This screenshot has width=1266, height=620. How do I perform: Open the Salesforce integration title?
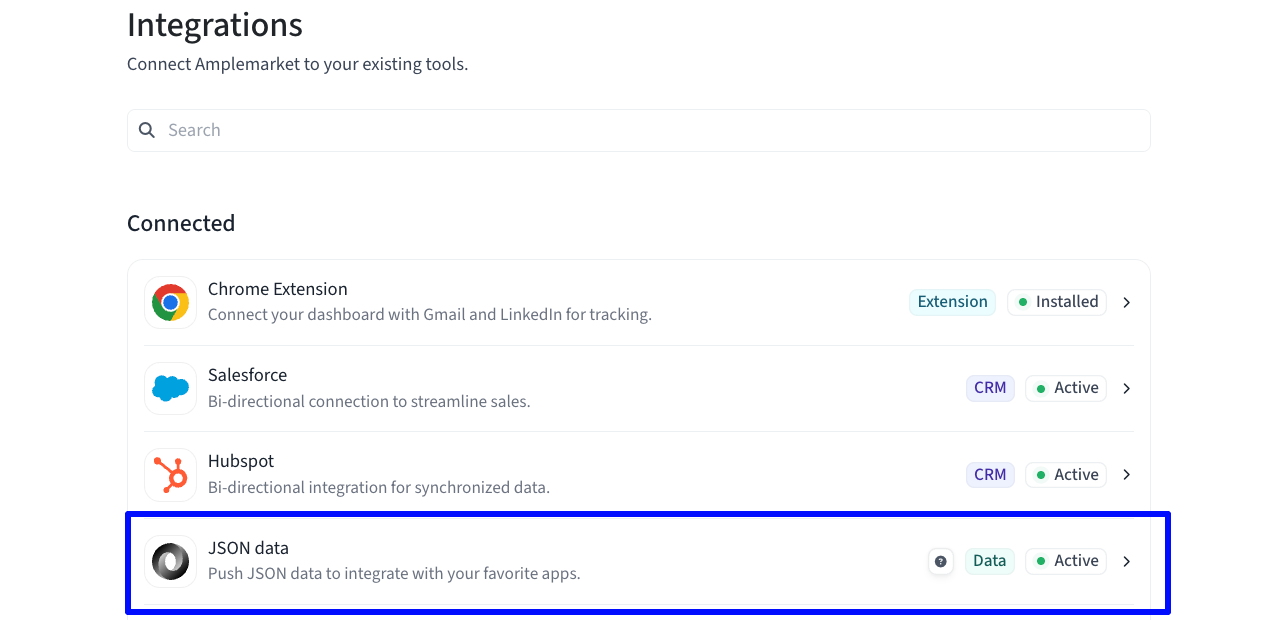247,375
